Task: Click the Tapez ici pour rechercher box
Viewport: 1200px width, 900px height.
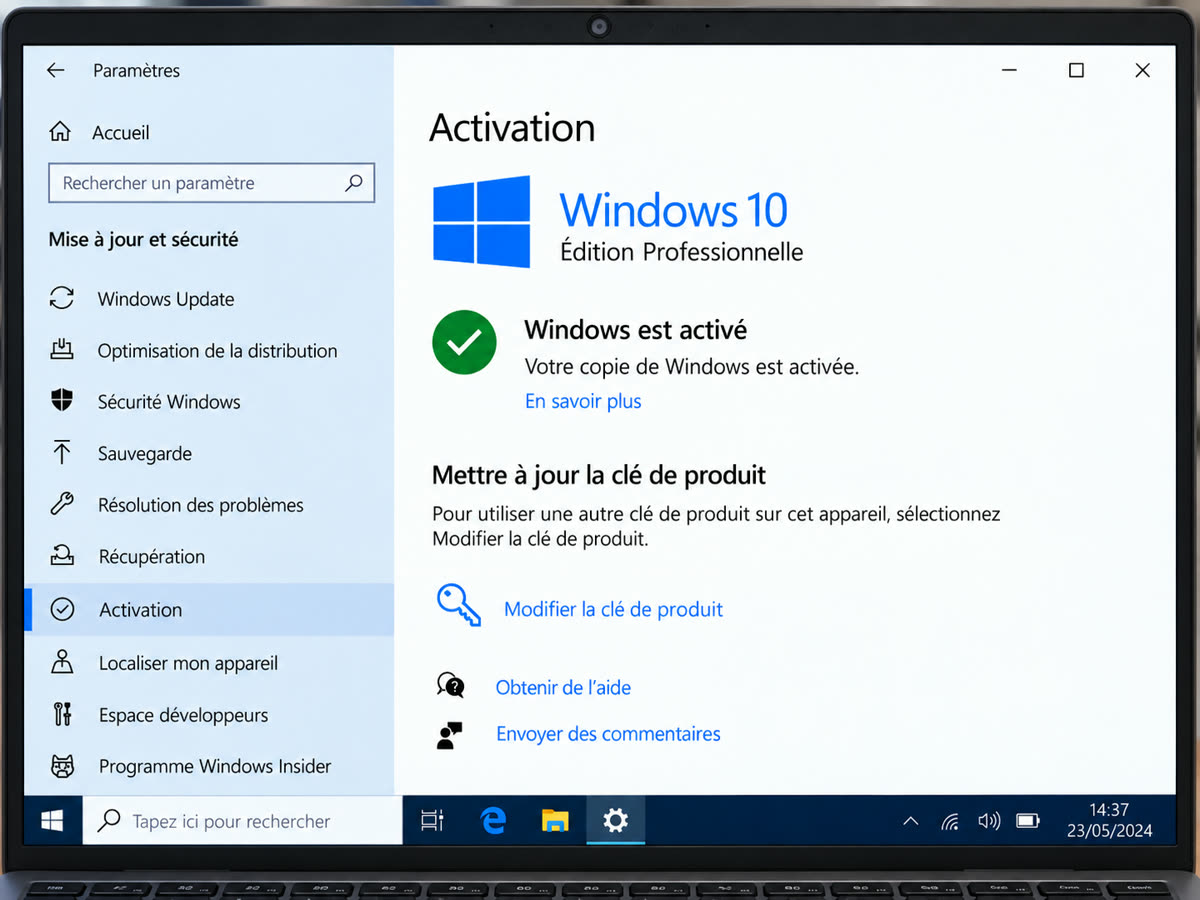Action: tap(242, 821)
